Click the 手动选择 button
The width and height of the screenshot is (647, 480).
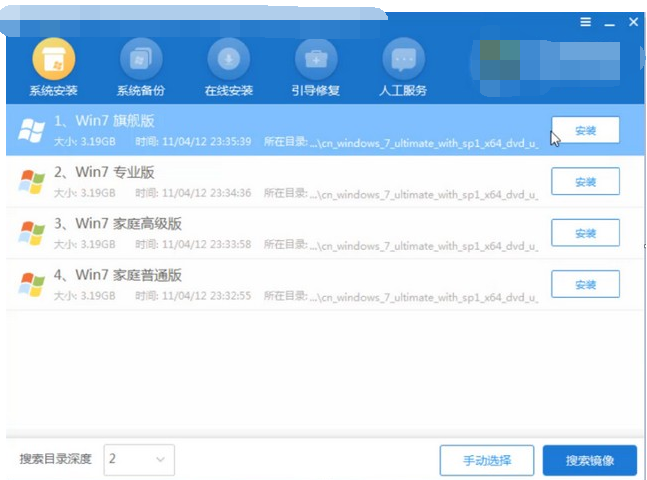tap(487, 460)
